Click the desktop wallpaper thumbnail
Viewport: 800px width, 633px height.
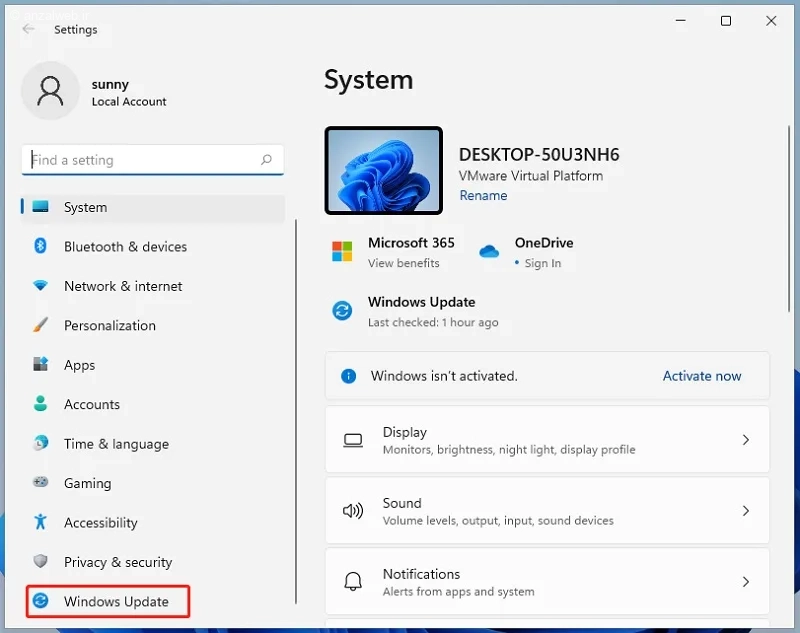(384, 170)
